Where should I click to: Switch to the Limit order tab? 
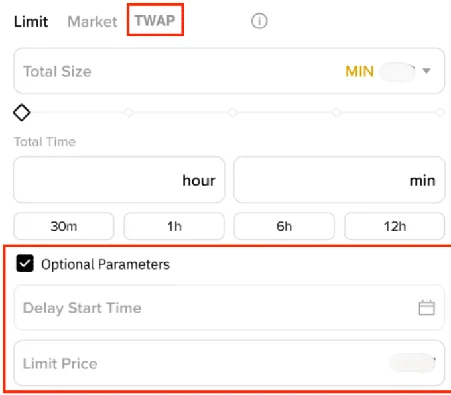click(x=31, y=22)
